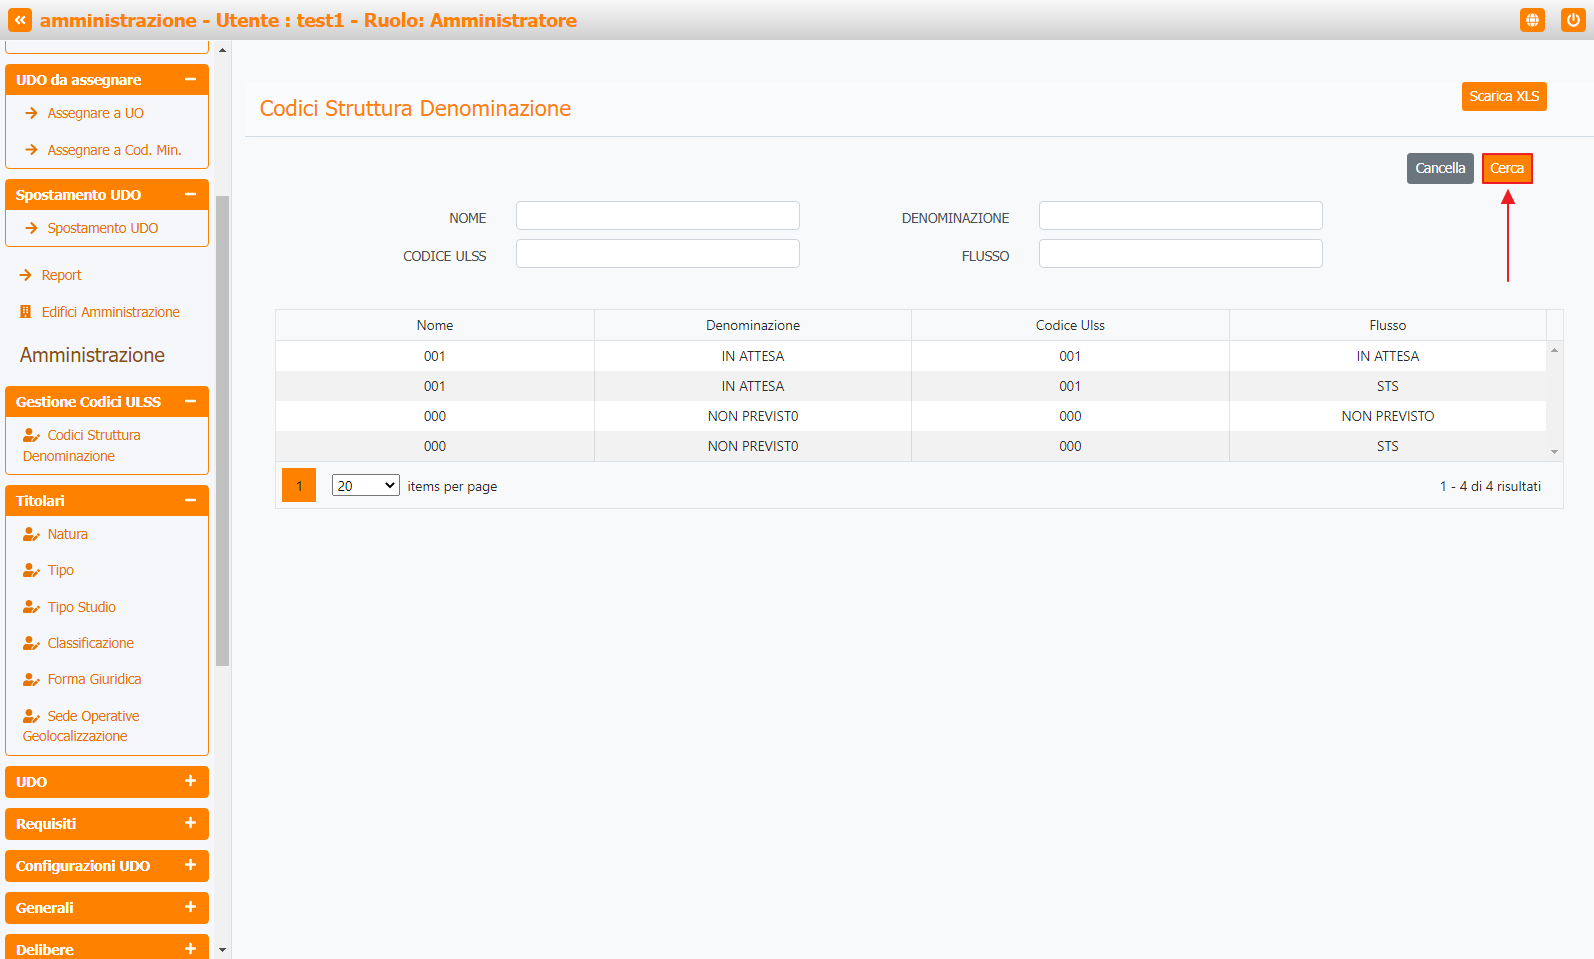Expand the UDO menu section
Image resolution: width=1594 pixels, height=959 pixels.
[190, 781]
